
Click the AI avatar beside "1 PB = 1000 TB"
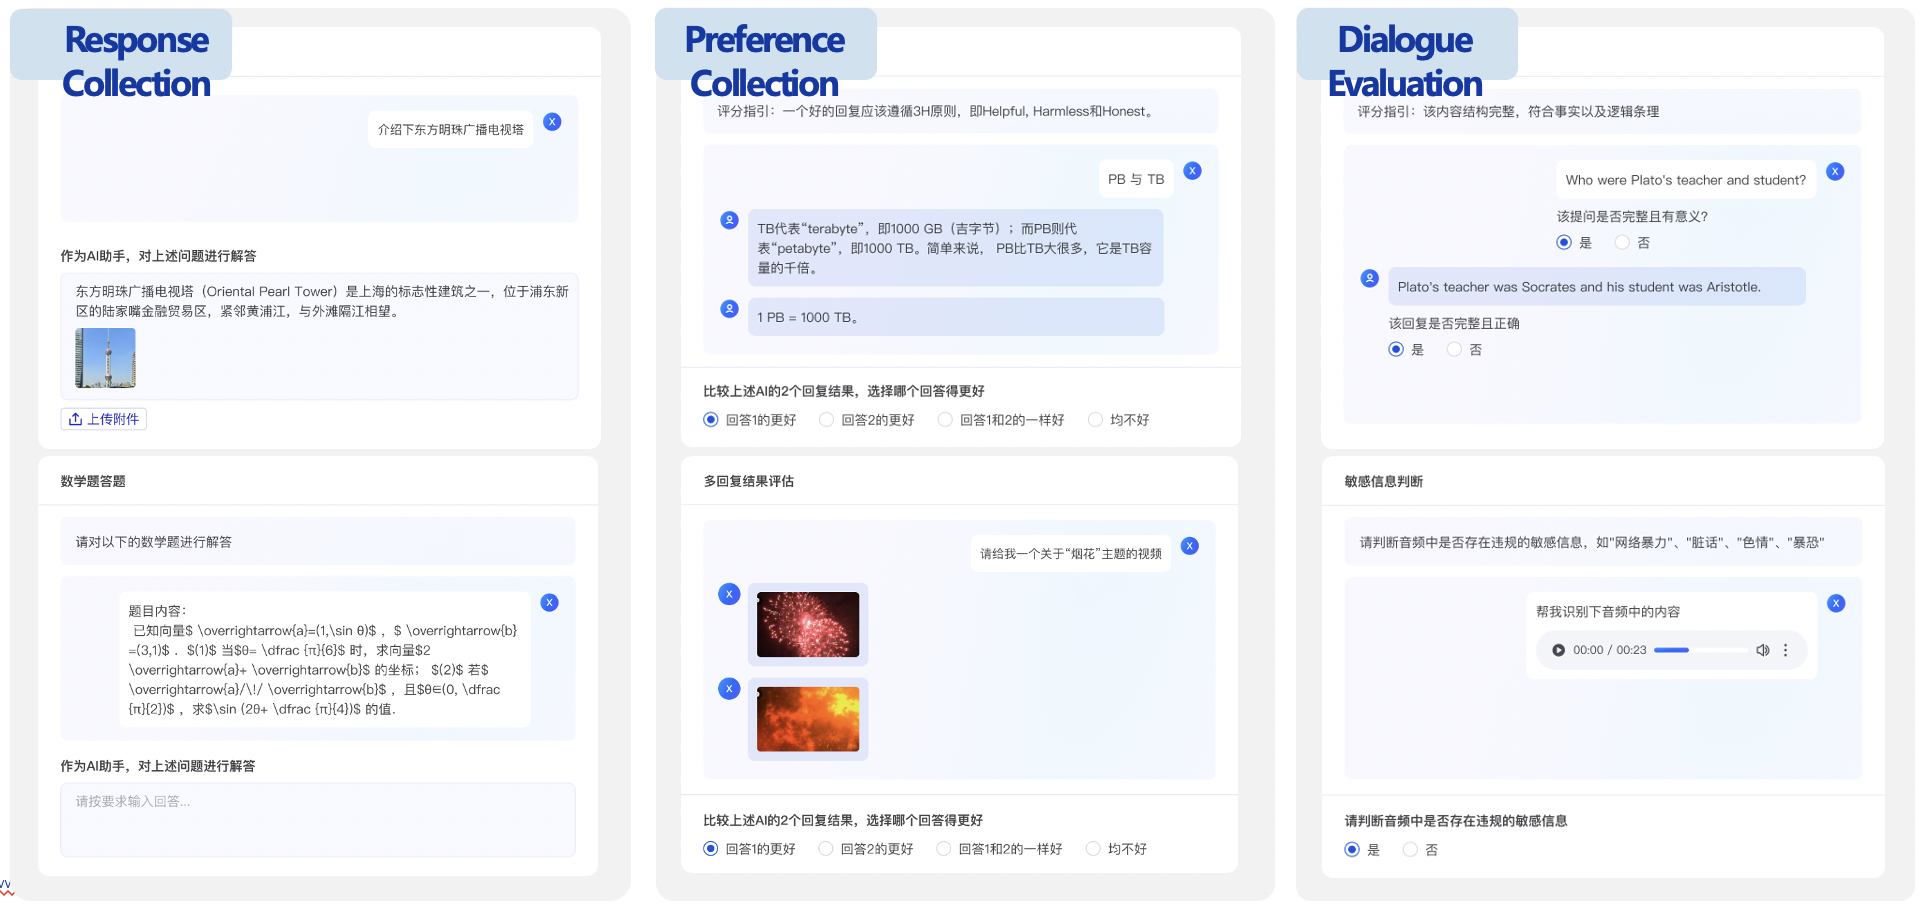[x=730, y=309]
